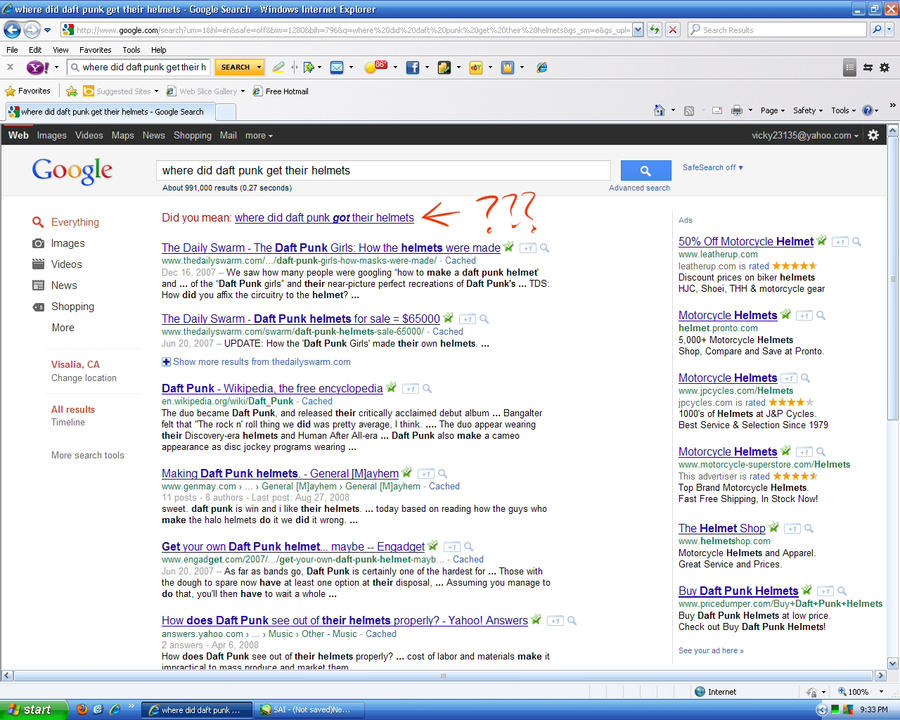
Task: Select 'Videos' in the left sidebar
Action: 67,264
